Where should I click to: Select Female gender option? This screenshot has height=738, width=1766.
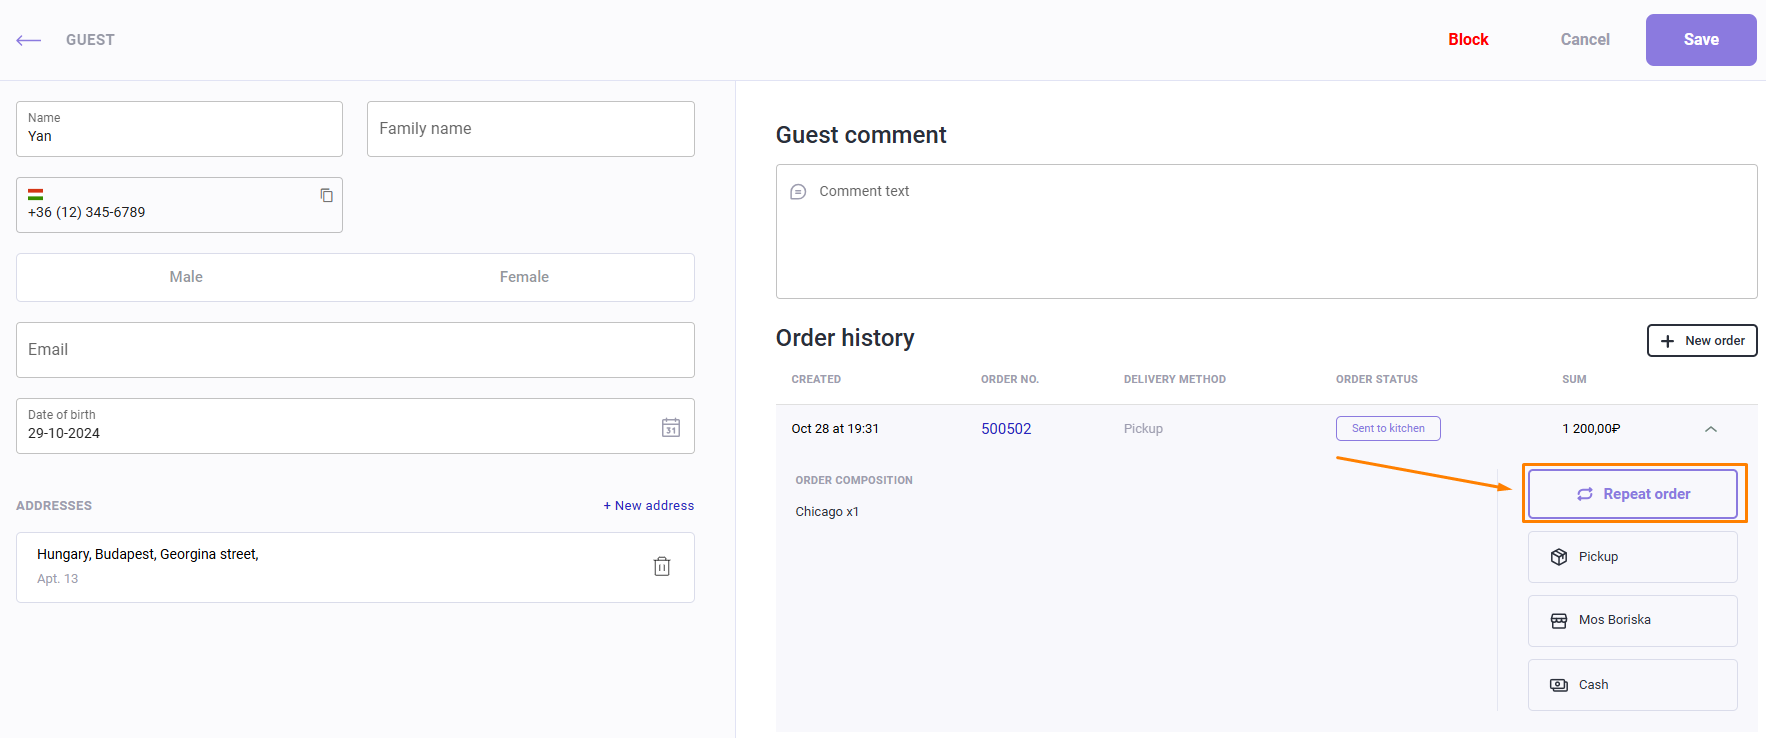click(524, 277)
